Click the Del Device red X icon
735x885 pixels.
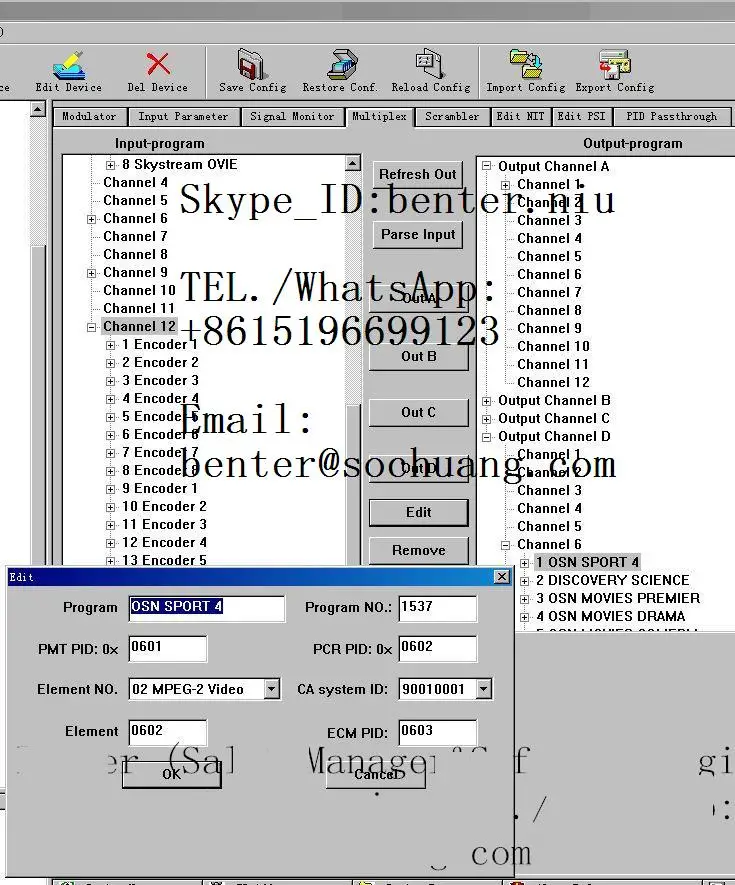158,64
